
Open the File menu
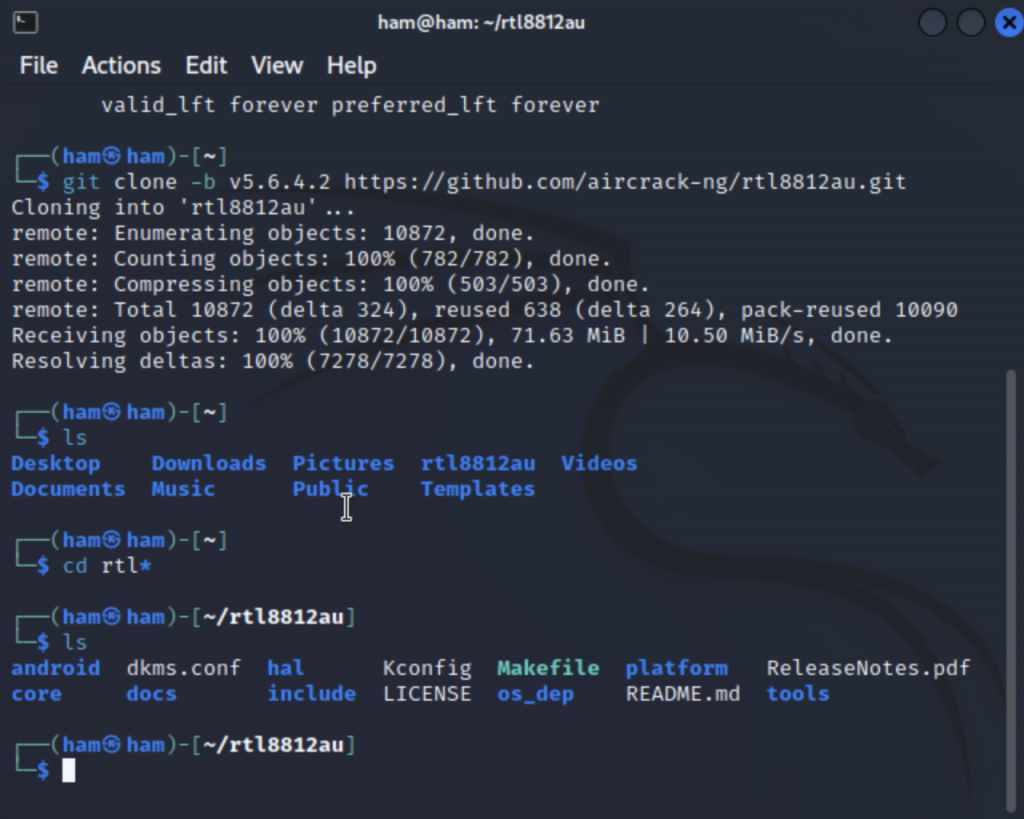(39, 65)
